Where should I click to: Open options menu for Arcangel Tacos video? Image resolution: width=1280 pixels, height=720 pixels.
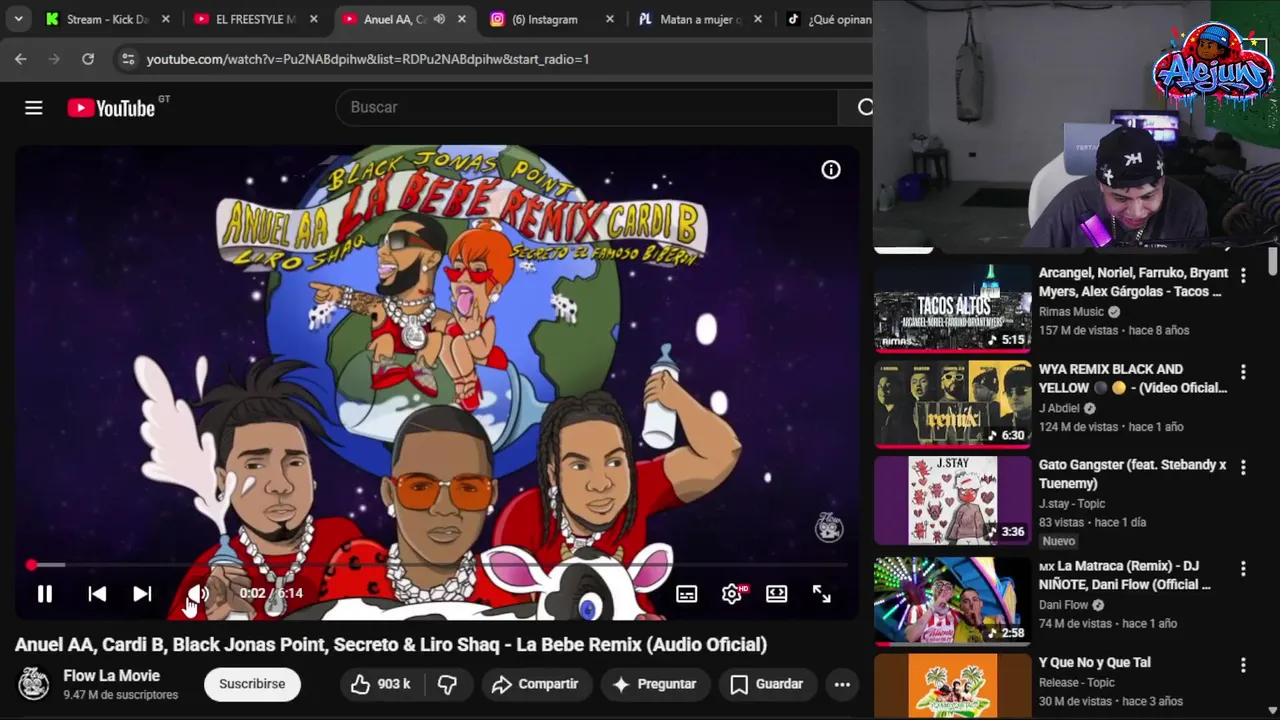(x=1243, y=275)
